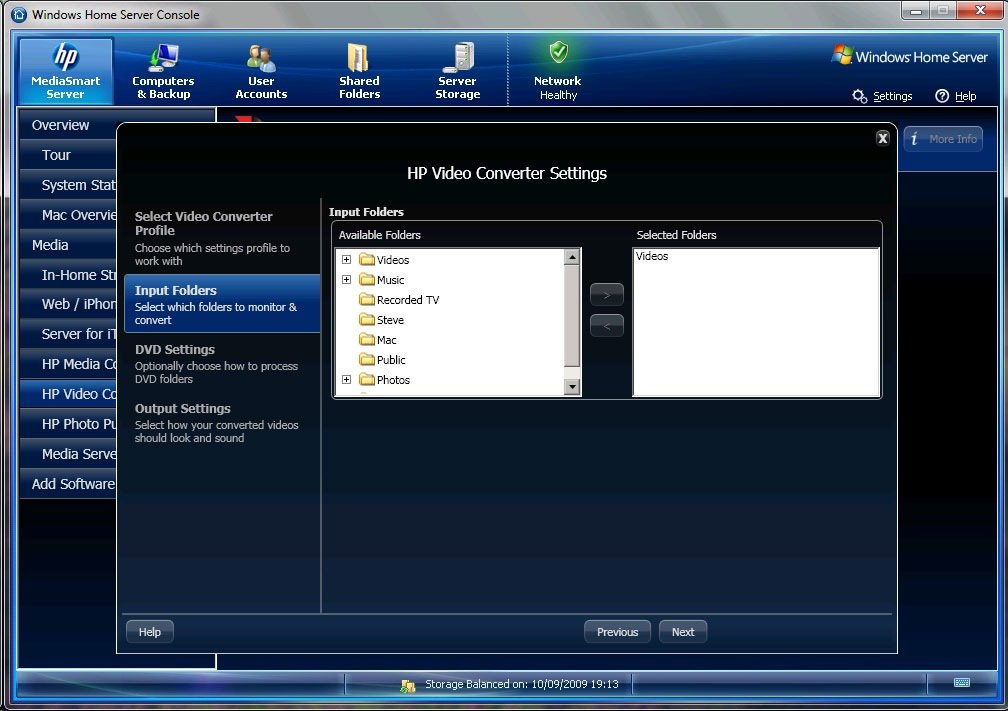Click the Recorded TV folder name
This screenshot has width=1008, height=711.
point(408,300)
